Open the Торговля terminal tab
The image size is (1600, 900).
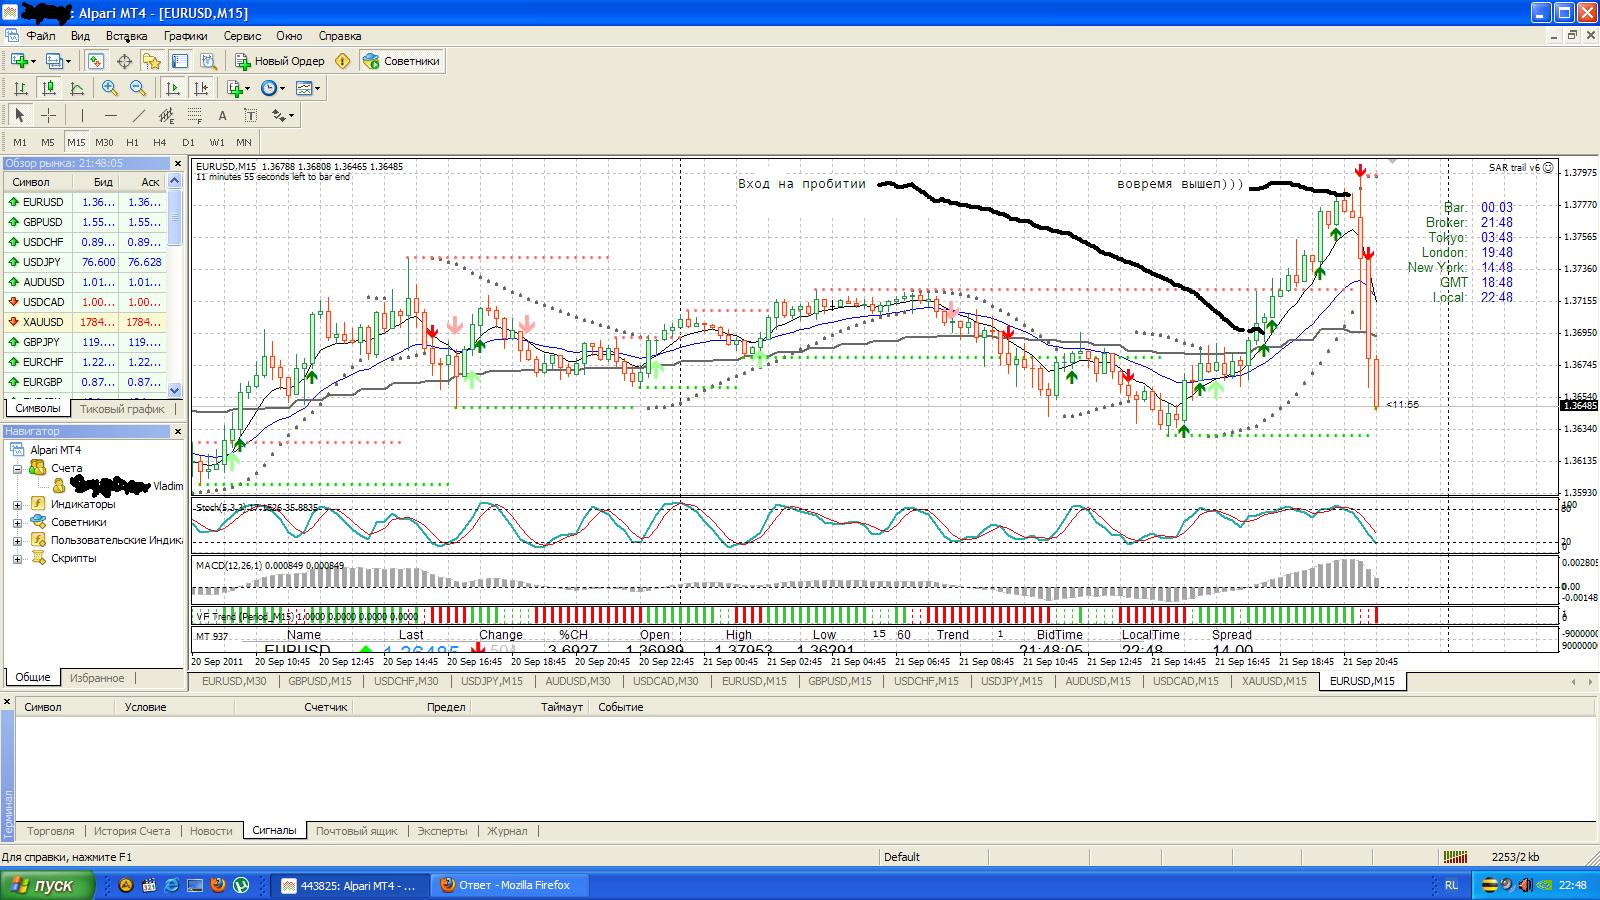(x=50, y=830)
